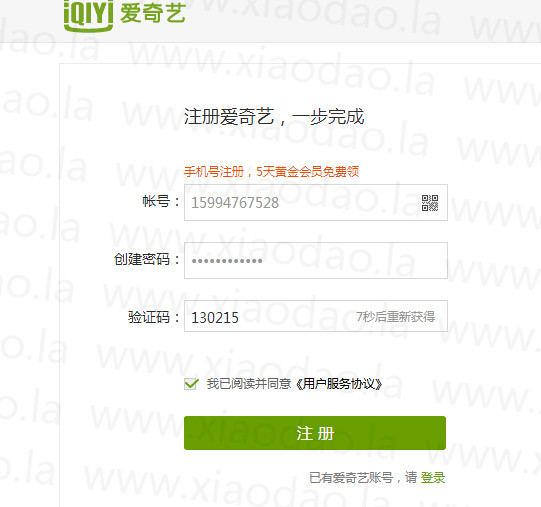Screen dimensions: 541x507
Task: Click the orange 手机号注册 promo text
Action: (x=214, y=172)
